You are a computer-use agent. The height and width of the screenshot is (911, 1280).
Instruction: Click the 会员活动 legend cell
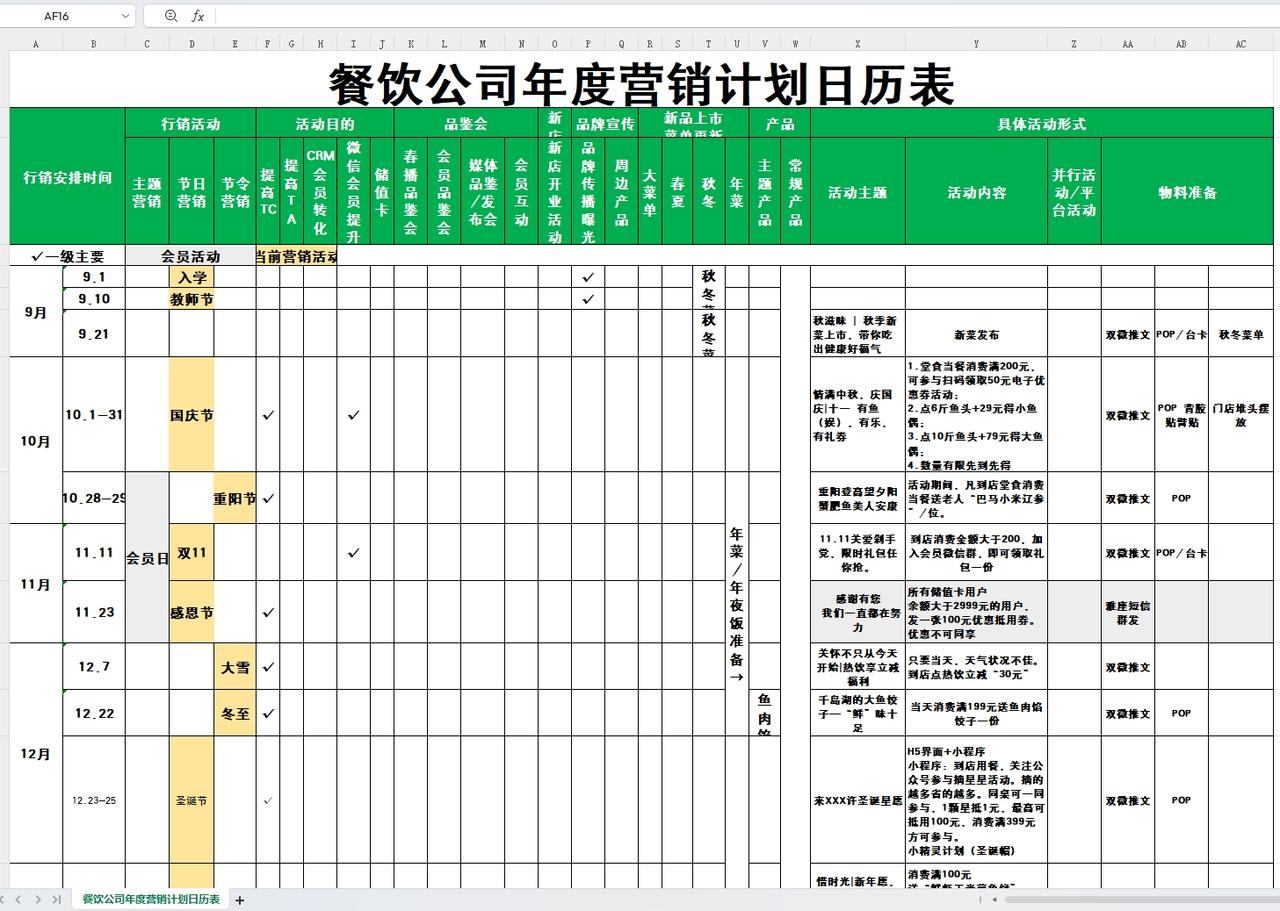[x=190, y=255]
